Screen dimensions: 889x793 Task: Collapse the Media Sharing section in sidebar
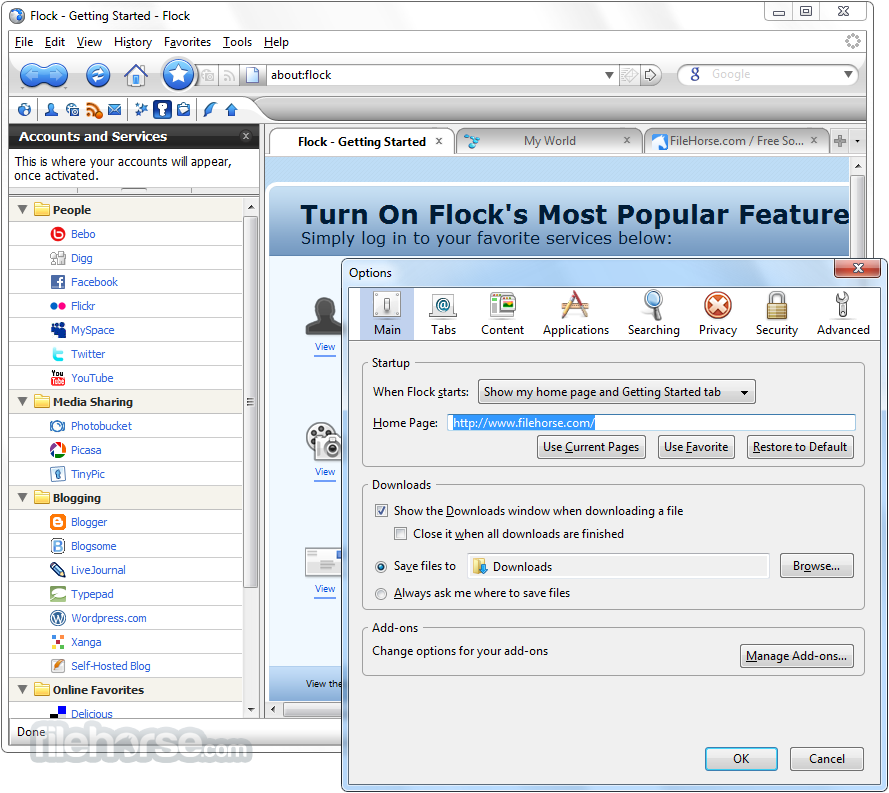click(22, 401)
